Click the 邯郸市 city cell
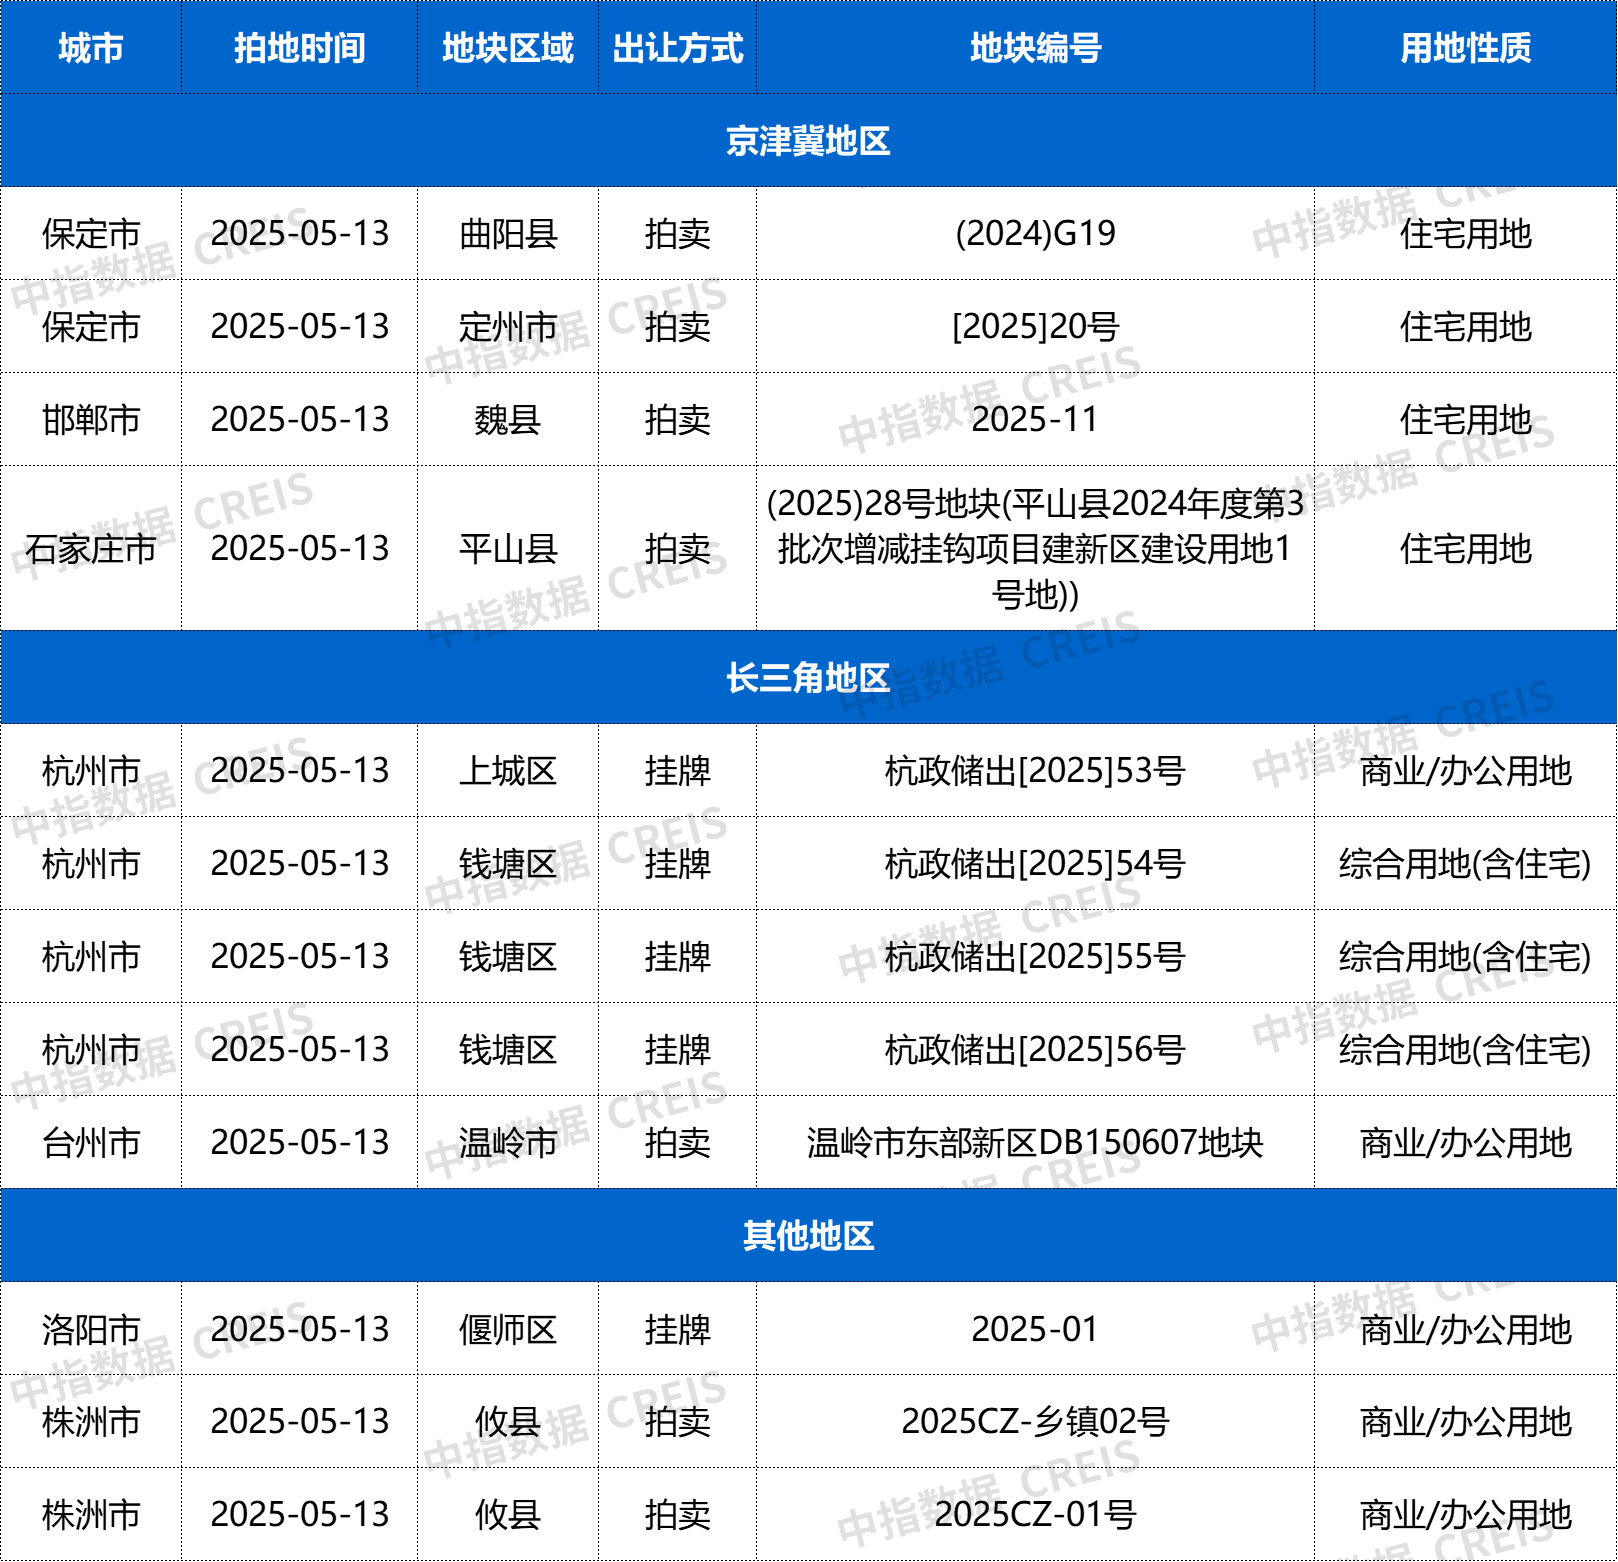 click(x=91, y=420)
